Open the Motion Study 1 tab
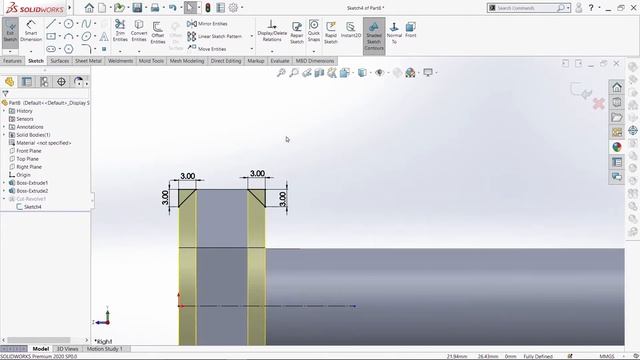640x360 pixels. pyautogui.click(x=104, y=349)
